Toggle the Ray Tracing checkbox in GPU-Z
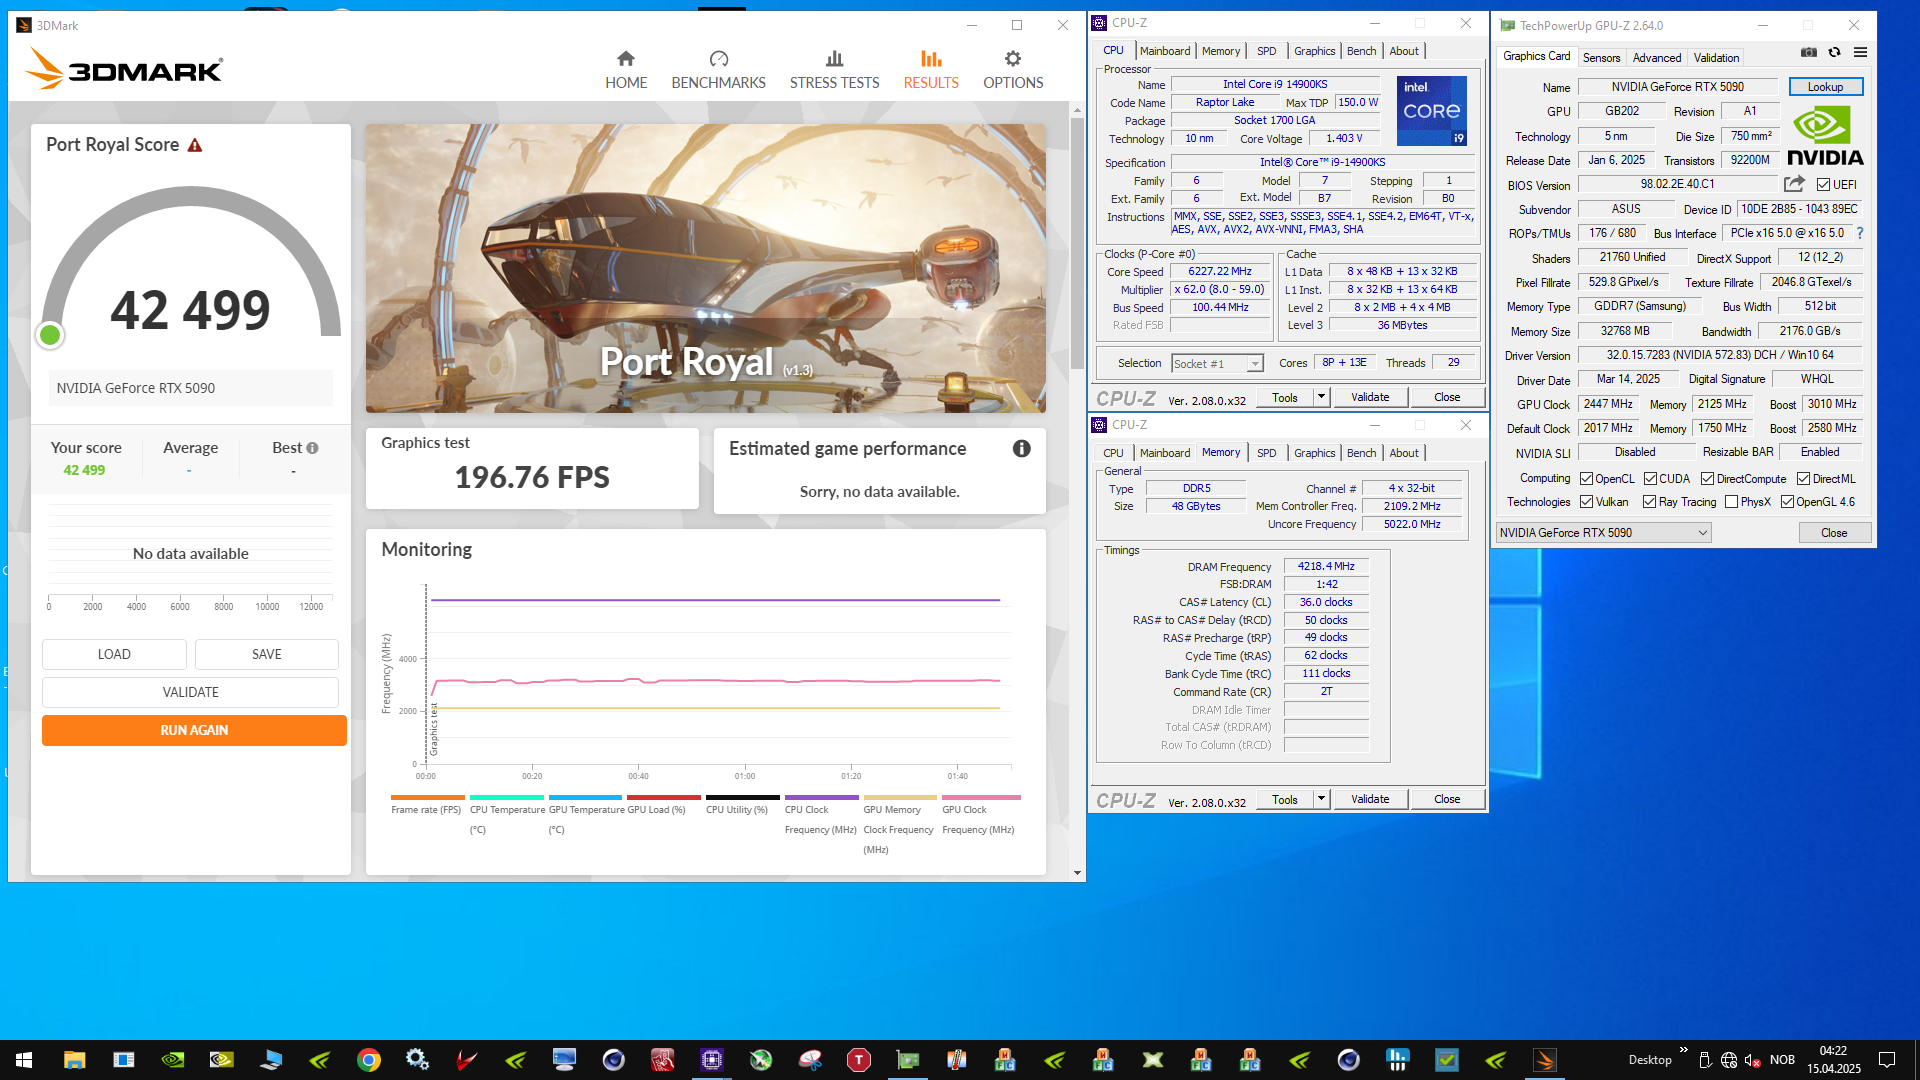1920x1080 pixels. tap(1649, 502)
